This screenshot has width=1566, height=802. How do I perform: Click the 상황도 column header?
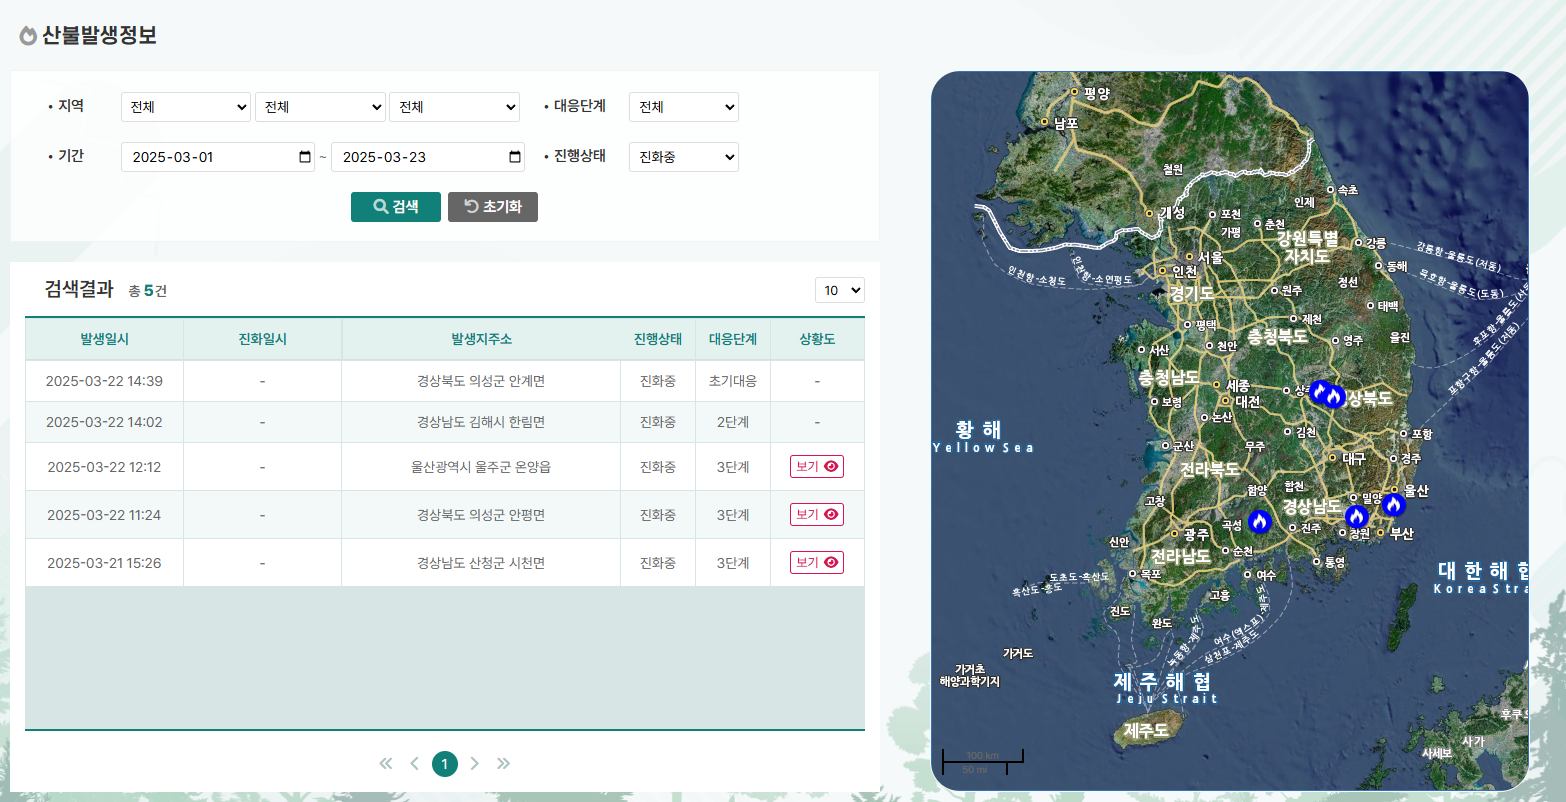pos(817,339)
